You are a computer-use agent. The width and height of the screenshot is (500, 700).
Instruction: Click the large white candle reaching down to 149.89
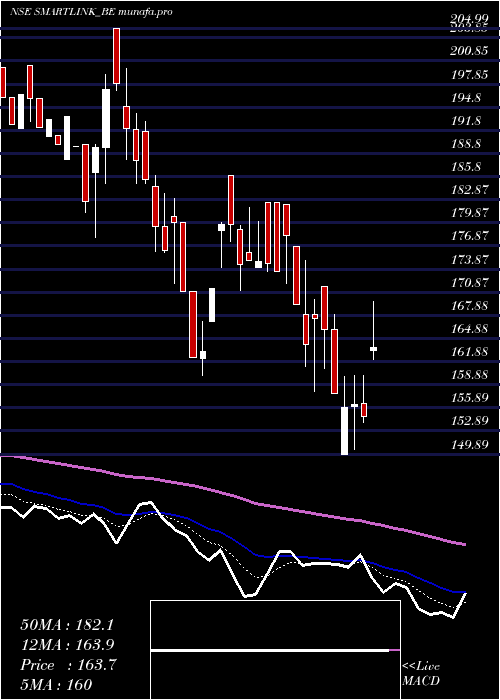[x=345, y=430]
